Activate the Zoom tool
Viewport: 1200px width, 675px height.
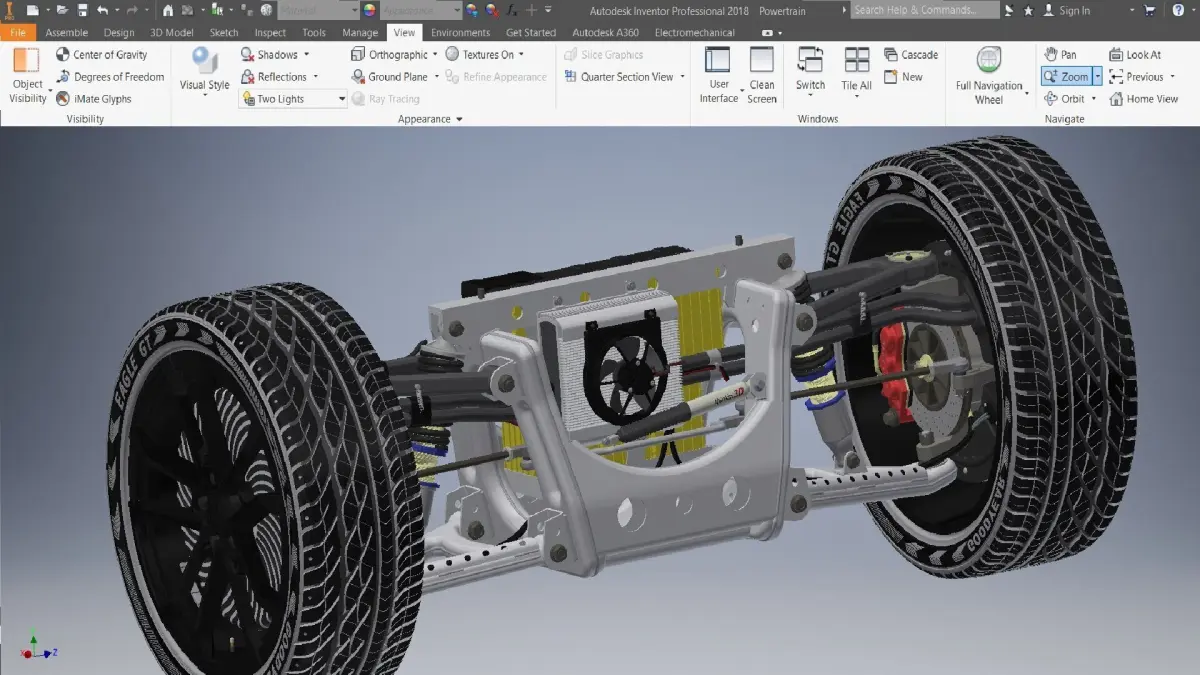pyautogui.click(x=1066, y=77)
